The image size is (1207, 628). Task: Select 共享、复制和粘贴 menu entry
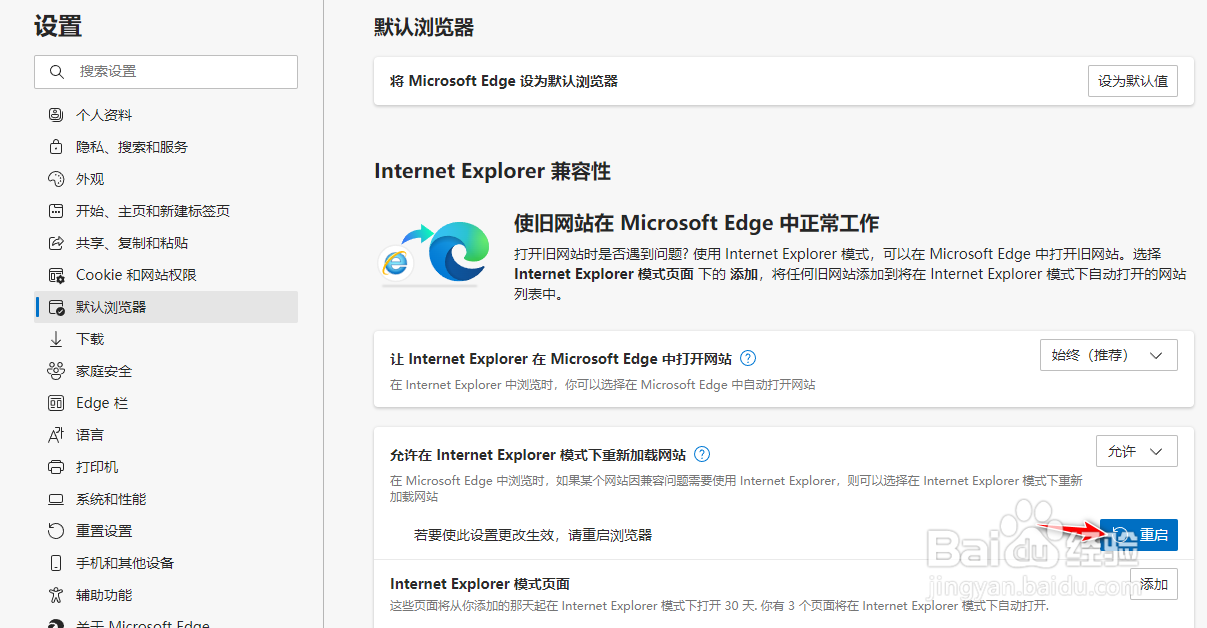[x=166, y=243]
